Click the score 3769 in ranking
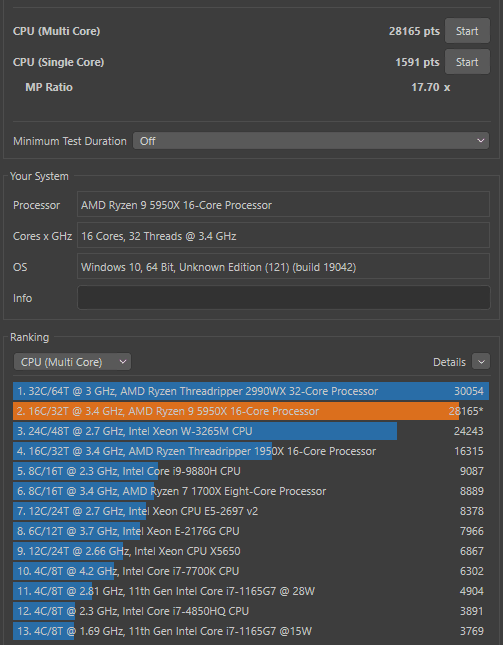 472,631
